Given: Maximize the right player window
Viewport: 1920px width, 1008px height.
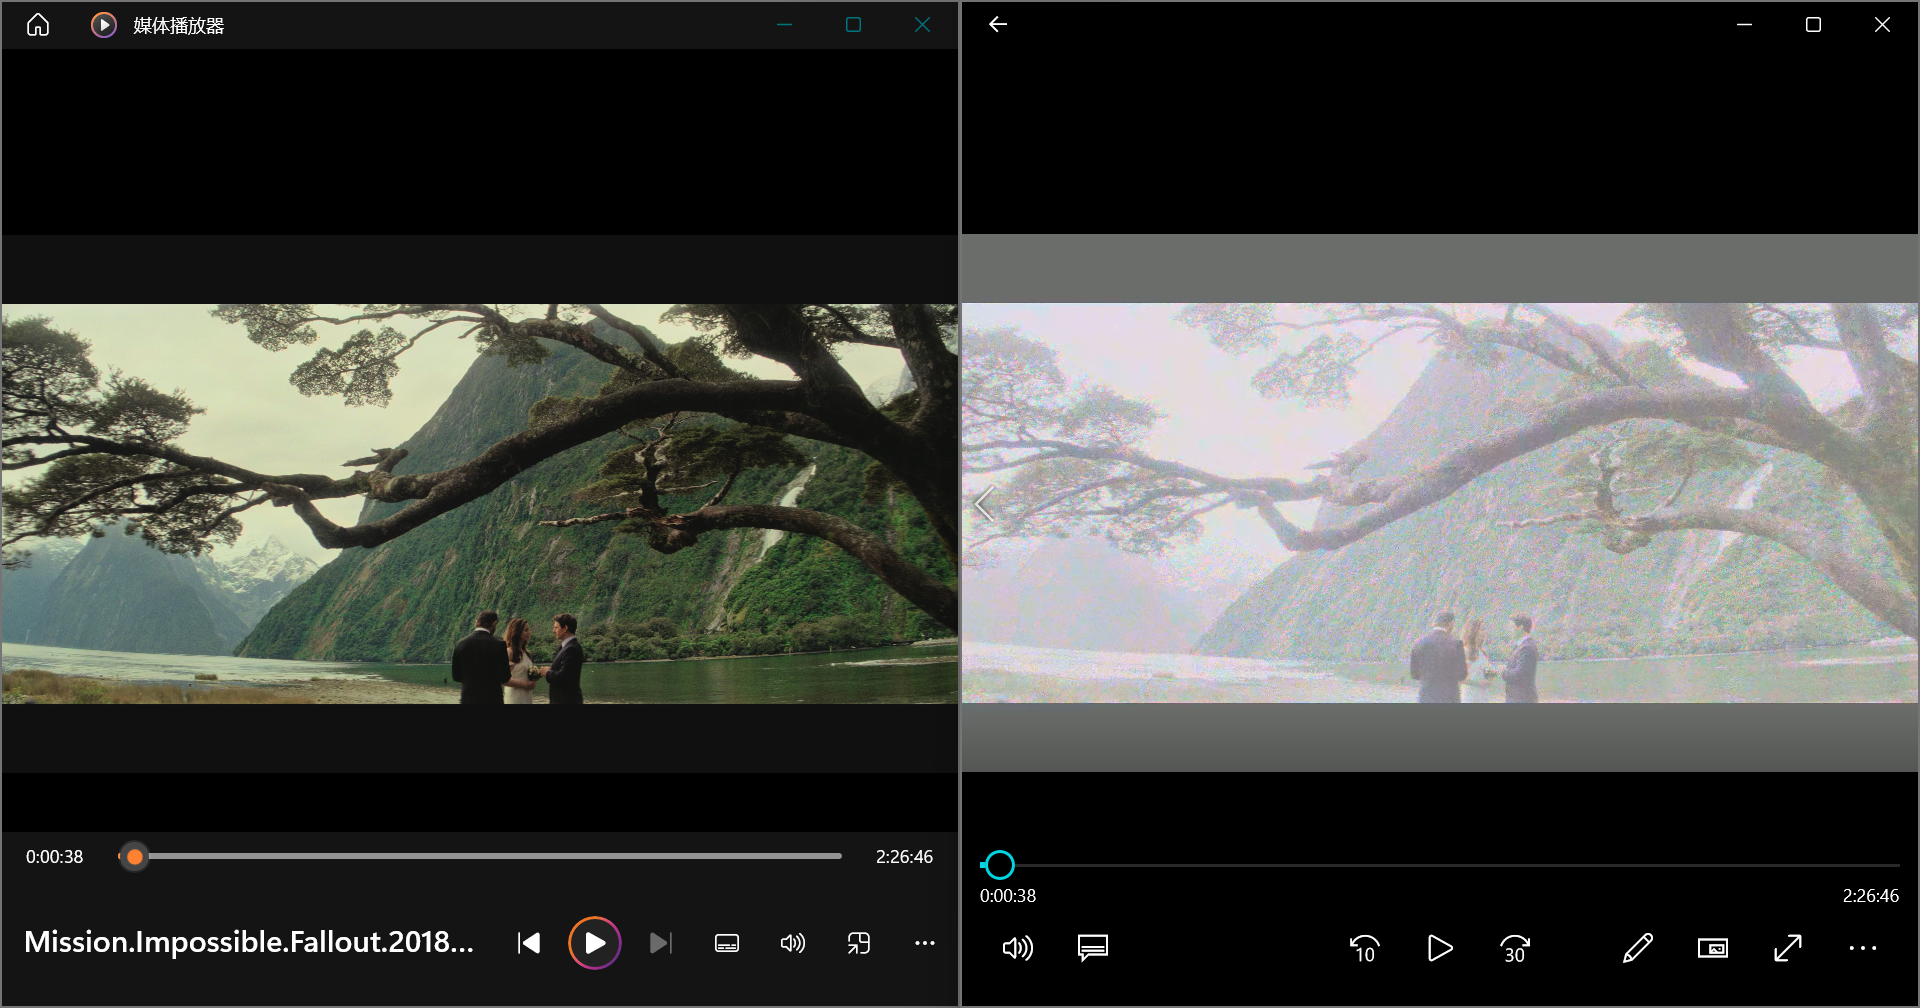Looking at the screenshot, I should [x=1813, y=24].
